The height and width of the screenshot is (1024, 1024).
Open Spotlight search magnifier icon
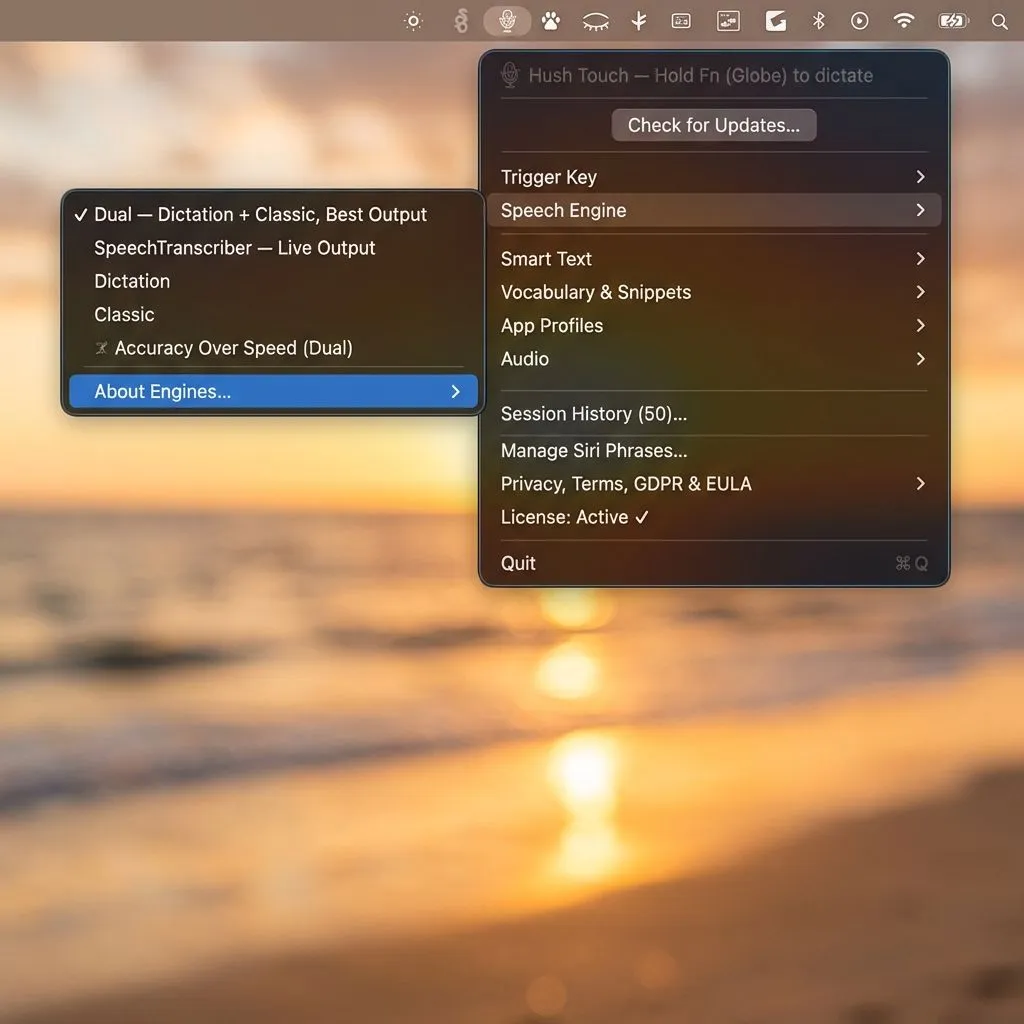(999, 21)
